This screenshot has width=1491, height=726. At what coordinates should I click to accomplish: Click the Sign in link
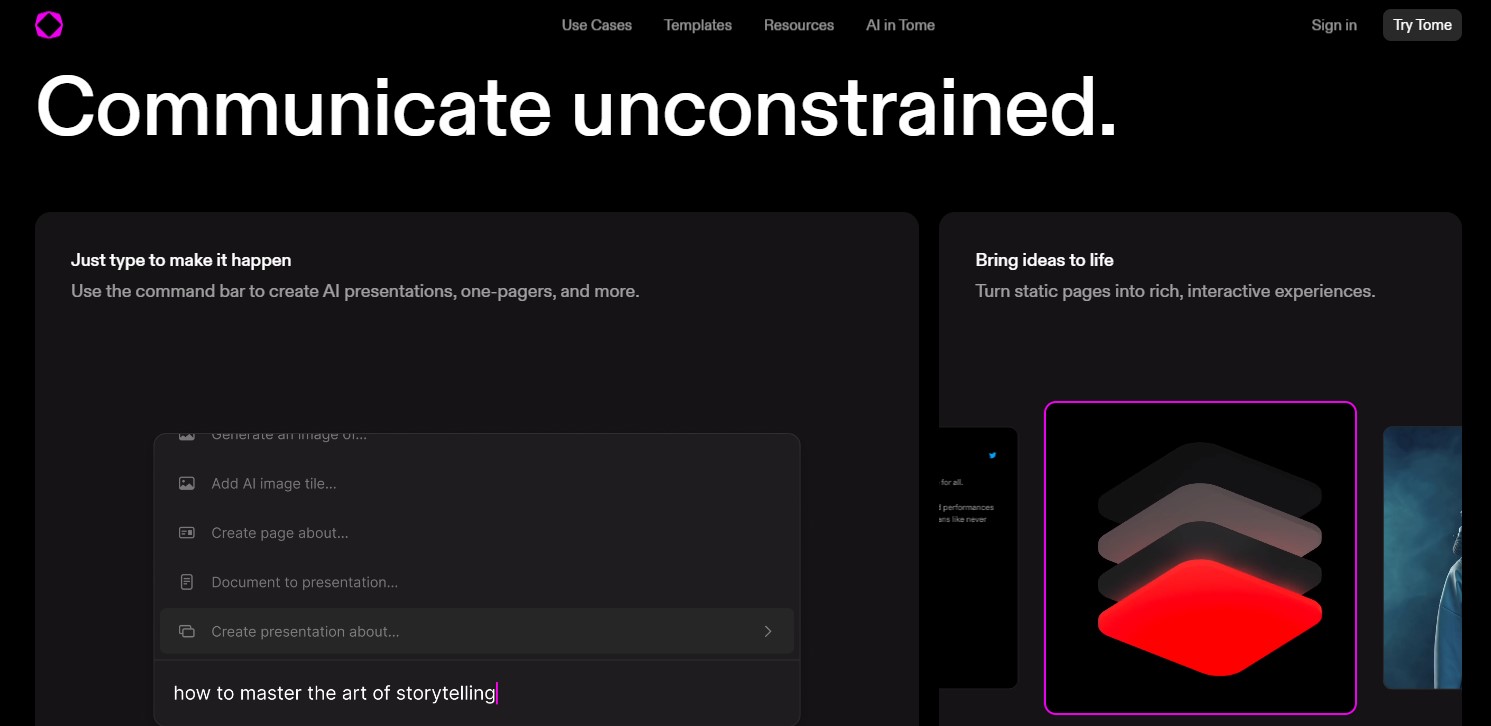1334,25
